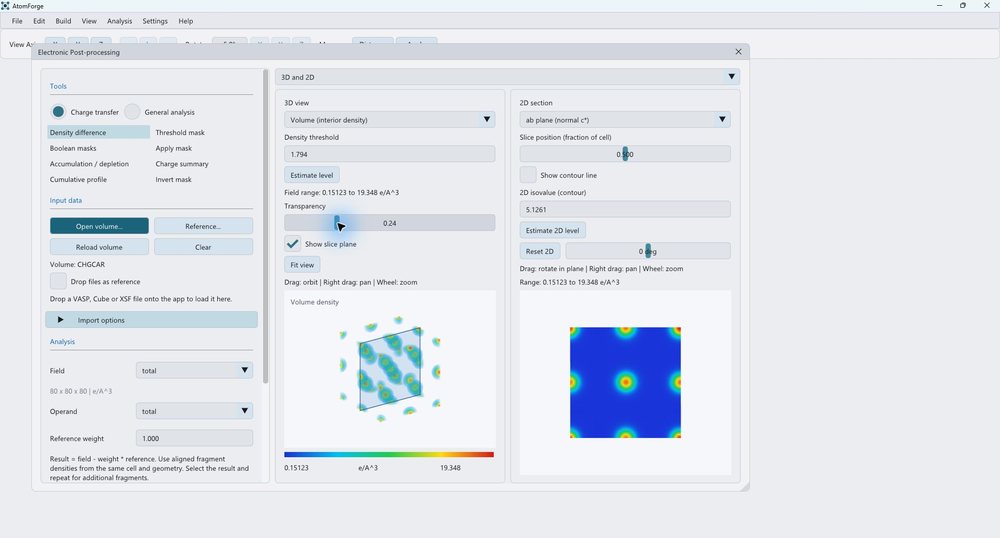The width and height of the screenshot is (1000, 538).
Task: Click the 2D section density map
Action: [625, 382]
